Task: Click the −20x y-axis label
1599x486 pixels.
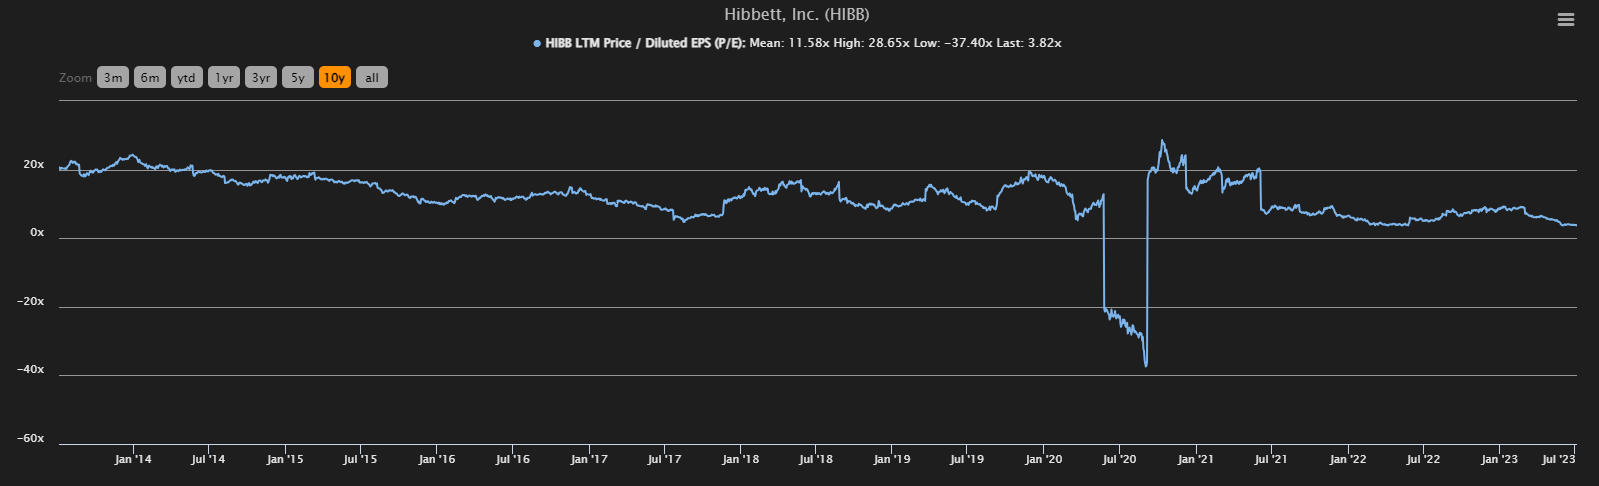Action: click(31, 301)
